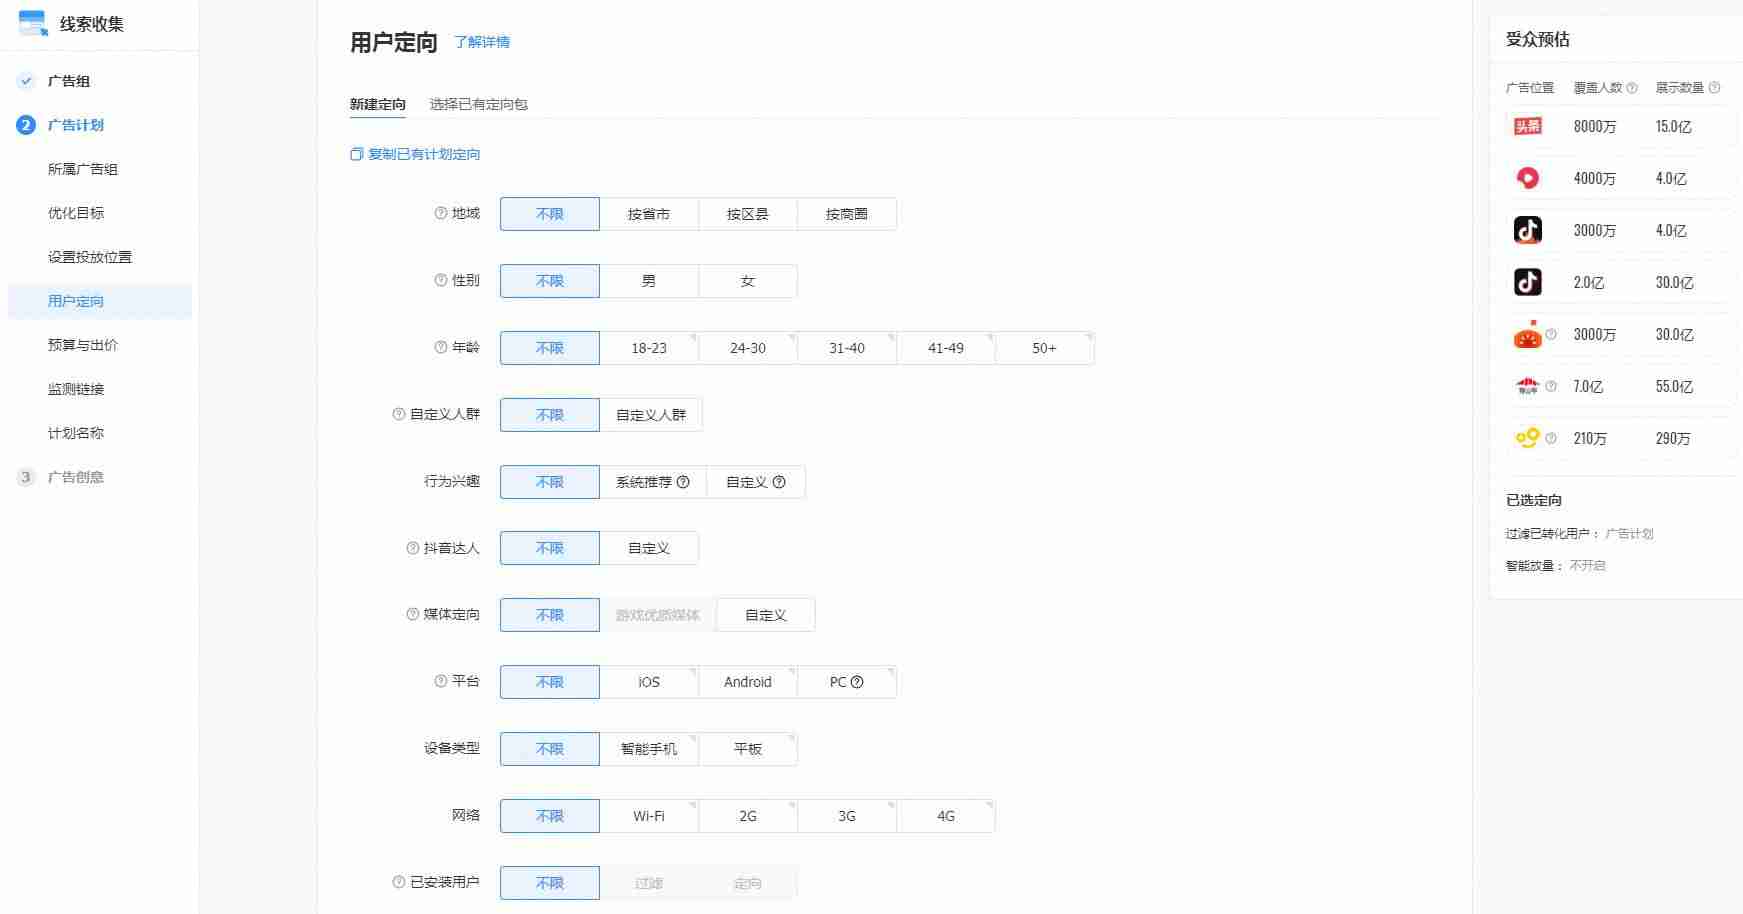Select 女 gender option
The width and height of the screenshot is (1743, 914).
(x=747, y=281)
